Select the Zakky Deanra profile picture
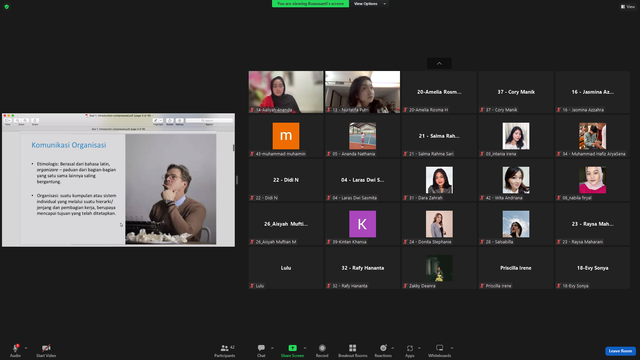 (x=439, y=268)
